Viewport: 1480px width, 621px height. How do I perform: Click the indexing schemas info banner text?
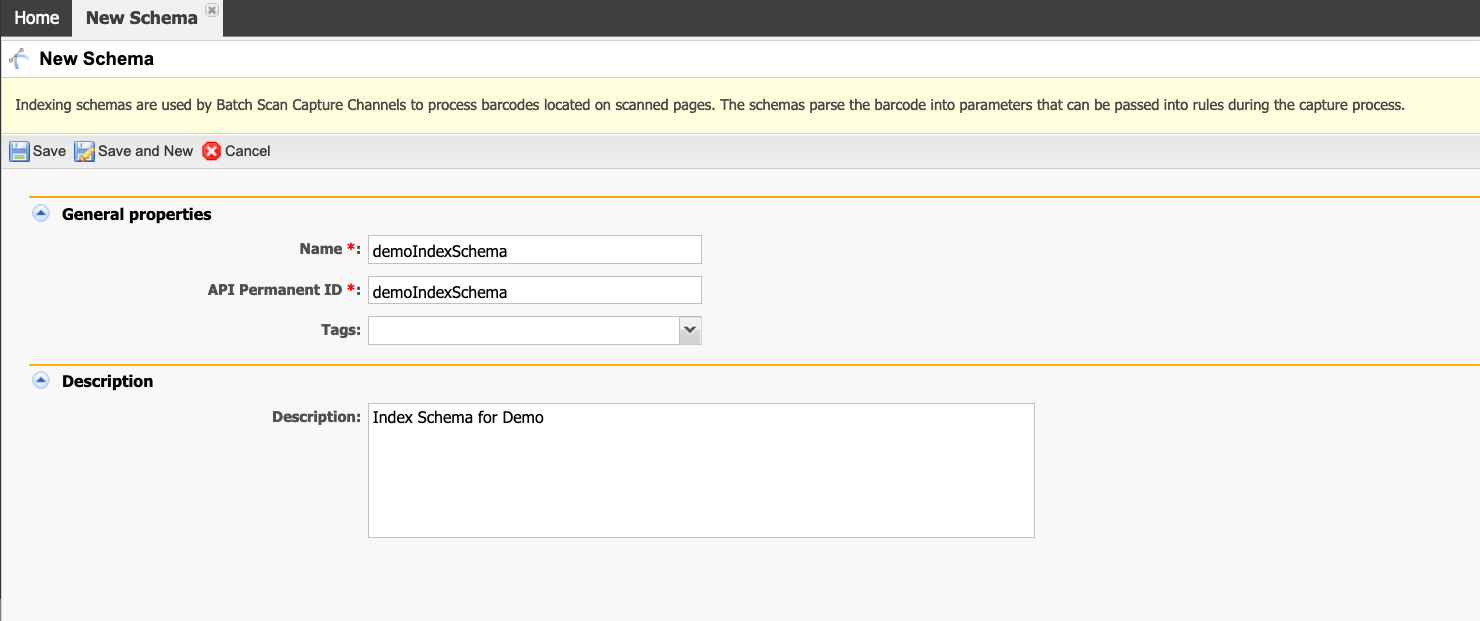point(711,105)
